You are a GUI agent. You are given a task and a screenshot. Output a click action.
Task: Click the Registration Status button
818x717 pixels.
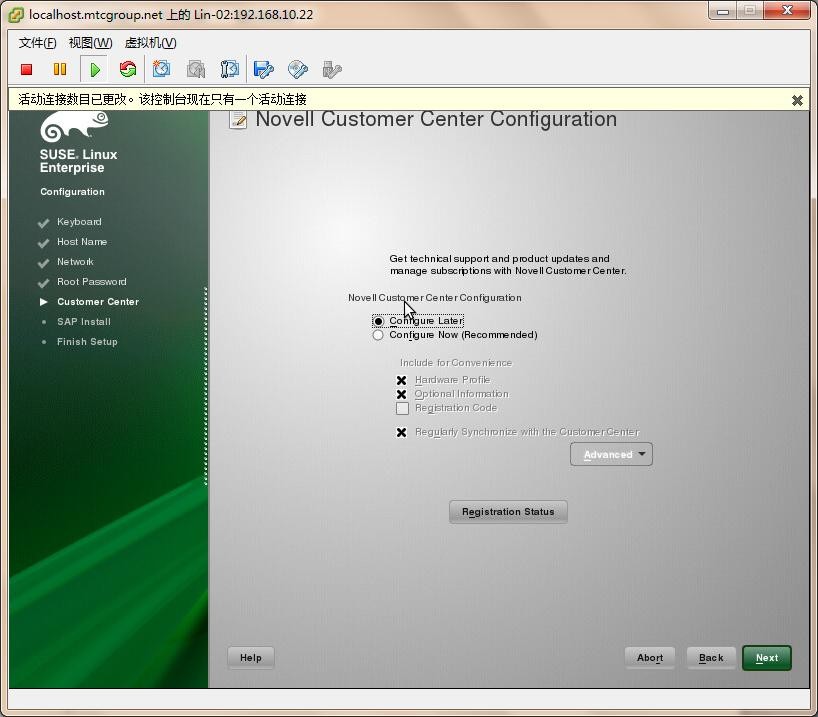click(508, 512)
